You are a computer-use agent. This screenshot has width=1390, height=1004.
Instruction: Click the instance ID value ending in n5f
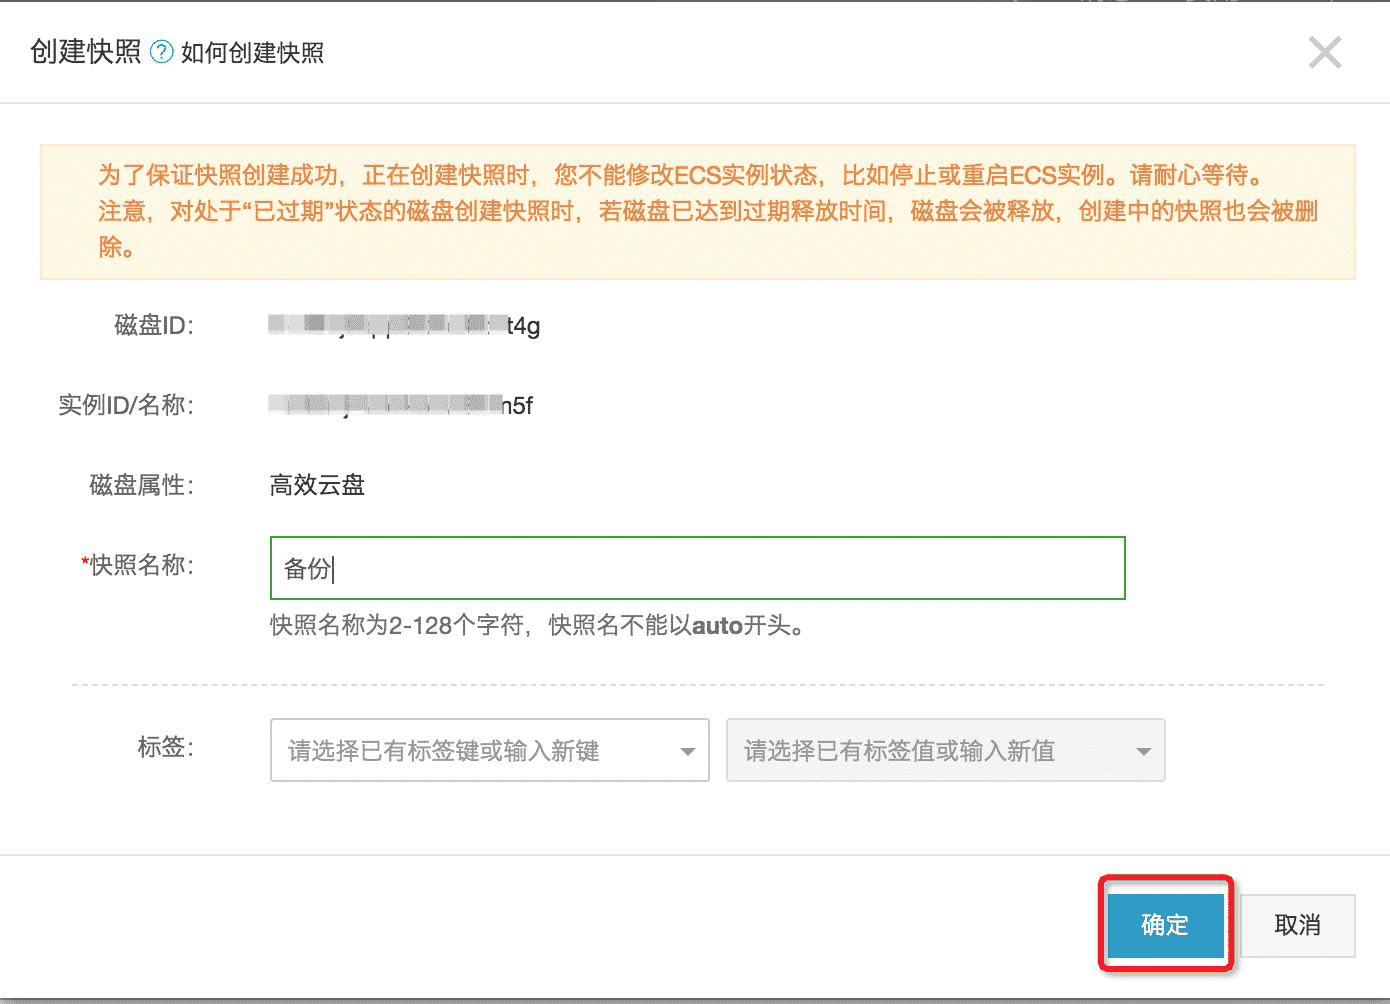[400, 405]
